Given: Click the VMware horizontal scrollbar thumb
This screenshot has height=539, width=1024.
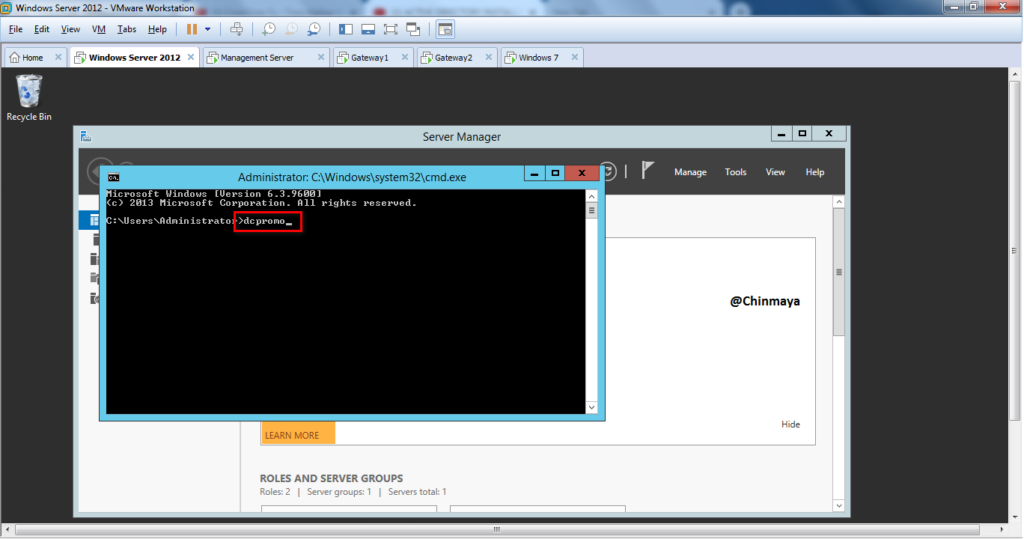Looking at the screenshot, I should [x=497, y=529].
